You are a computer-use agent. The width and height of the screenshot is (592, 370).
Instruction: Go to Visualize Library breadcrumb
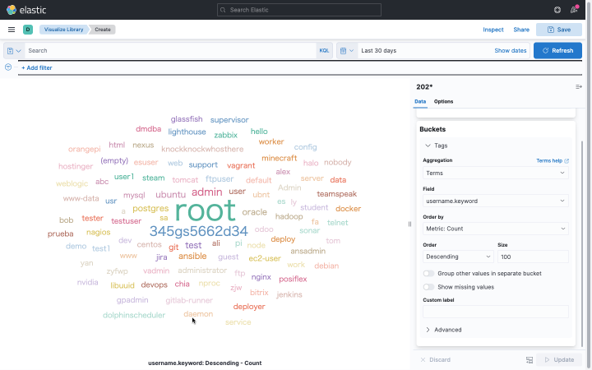point(63,29)
